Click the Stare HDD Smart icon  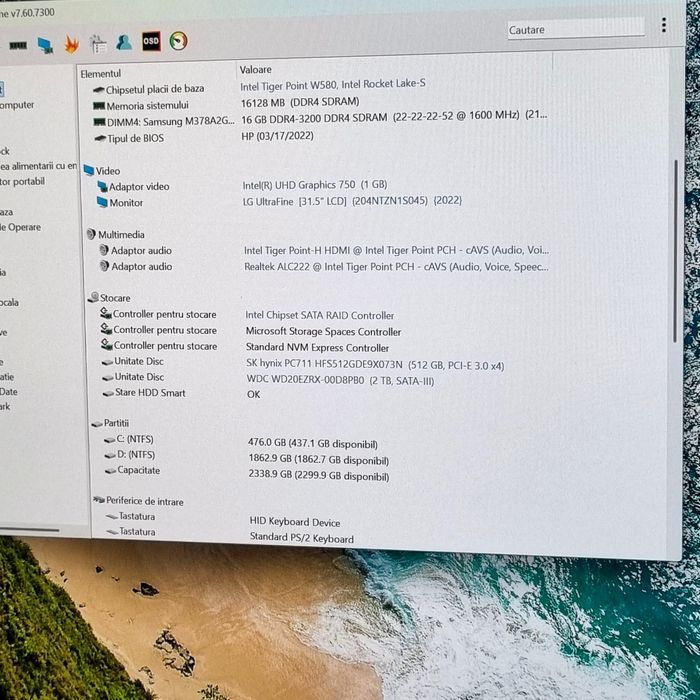coord(108,394)
